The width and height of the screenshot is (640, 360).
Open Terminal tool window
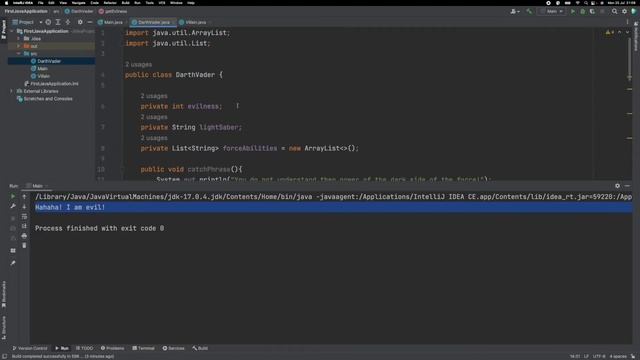tap(143, 348)
